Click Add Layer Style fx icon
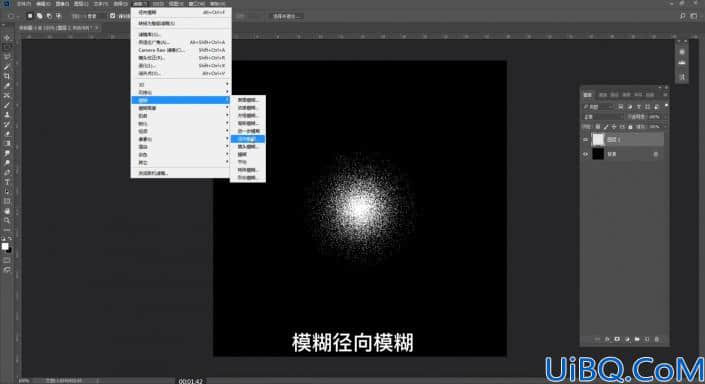Viewport: 705px width, 384px height. [607, 339]
